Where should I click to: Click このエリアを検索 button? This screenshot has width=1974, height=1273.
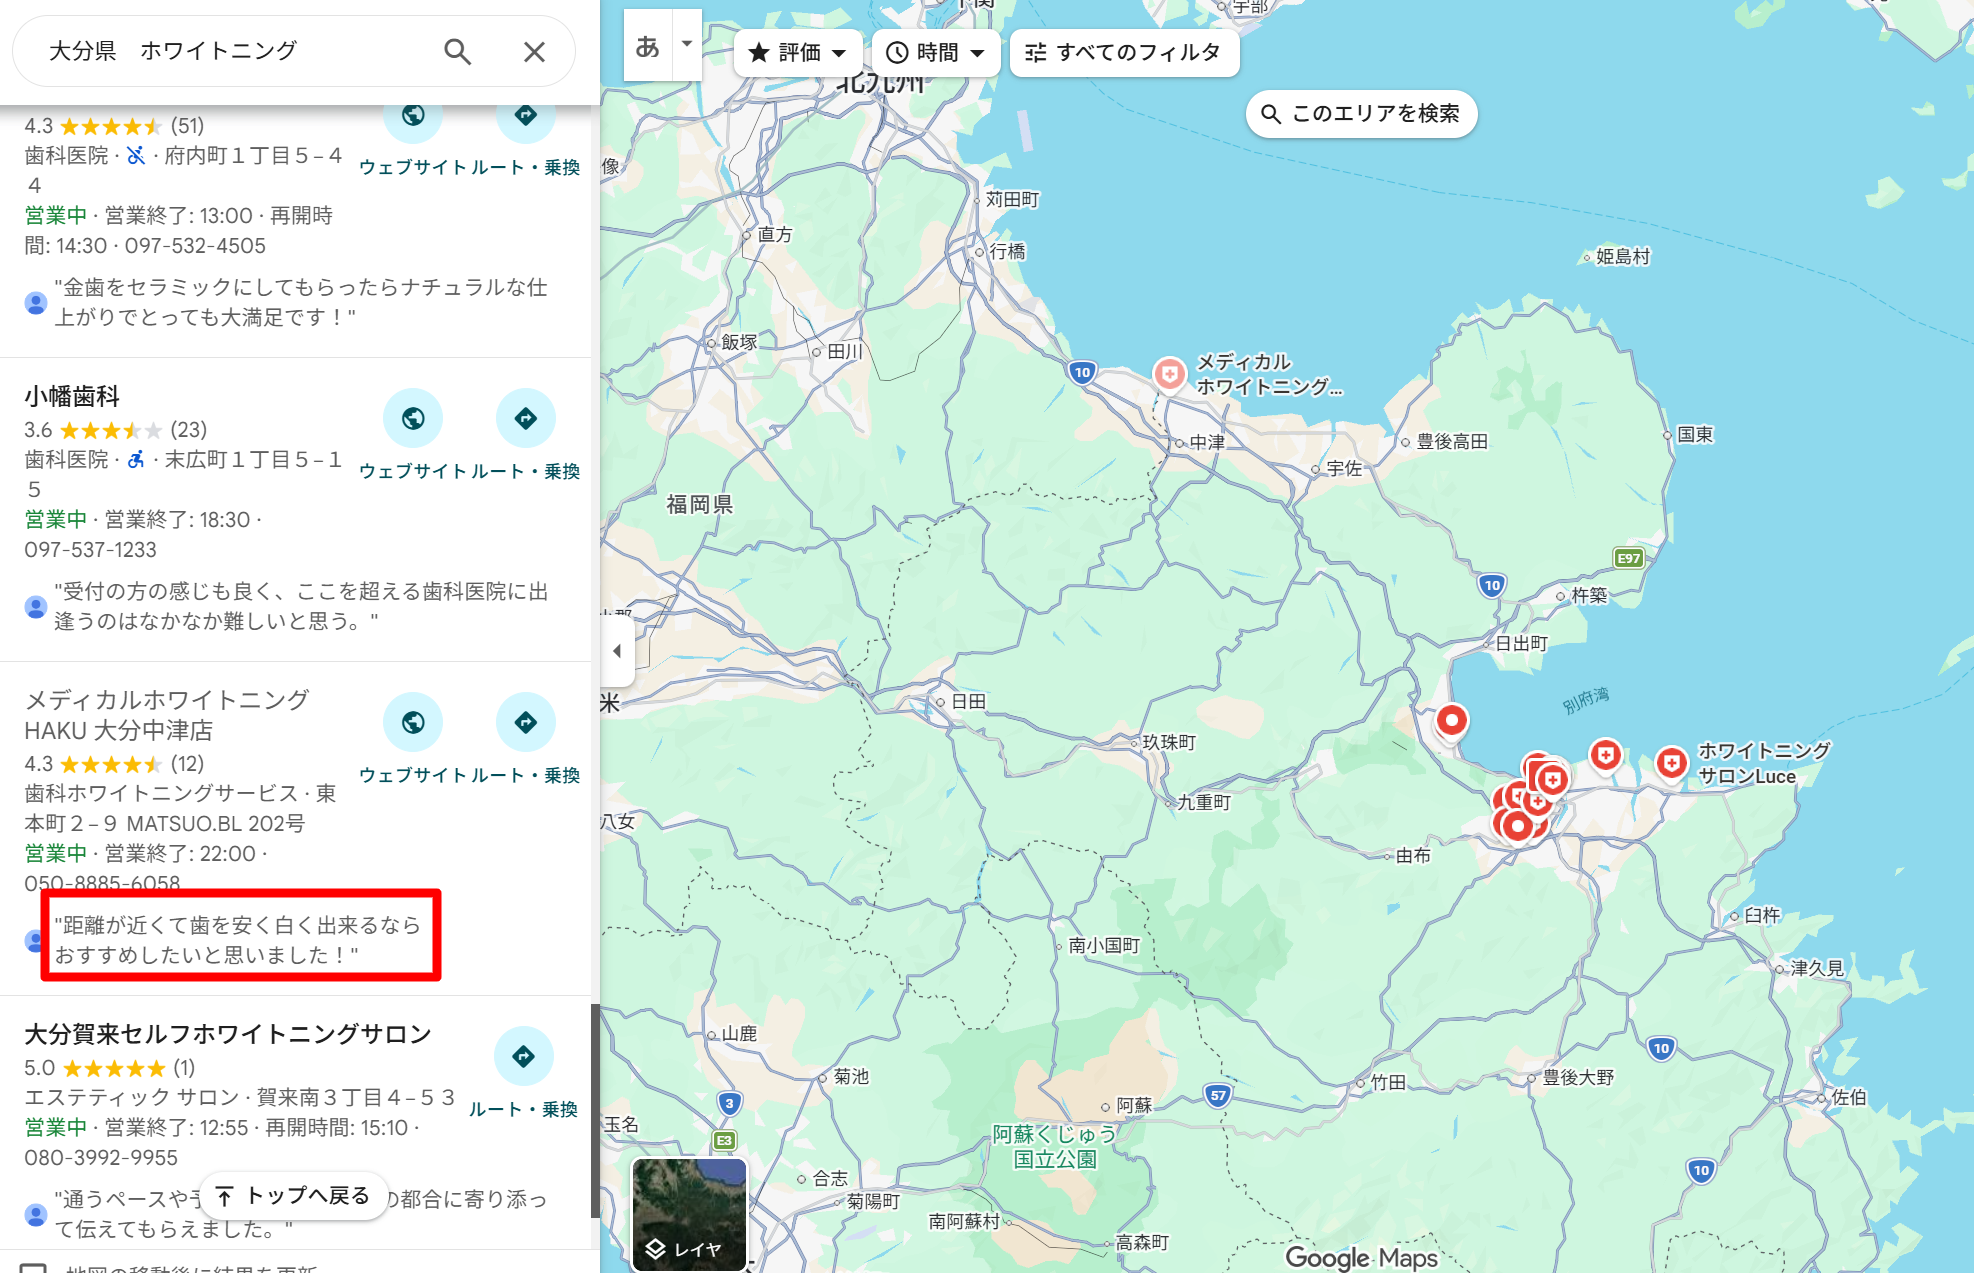tap(1361, 113)
